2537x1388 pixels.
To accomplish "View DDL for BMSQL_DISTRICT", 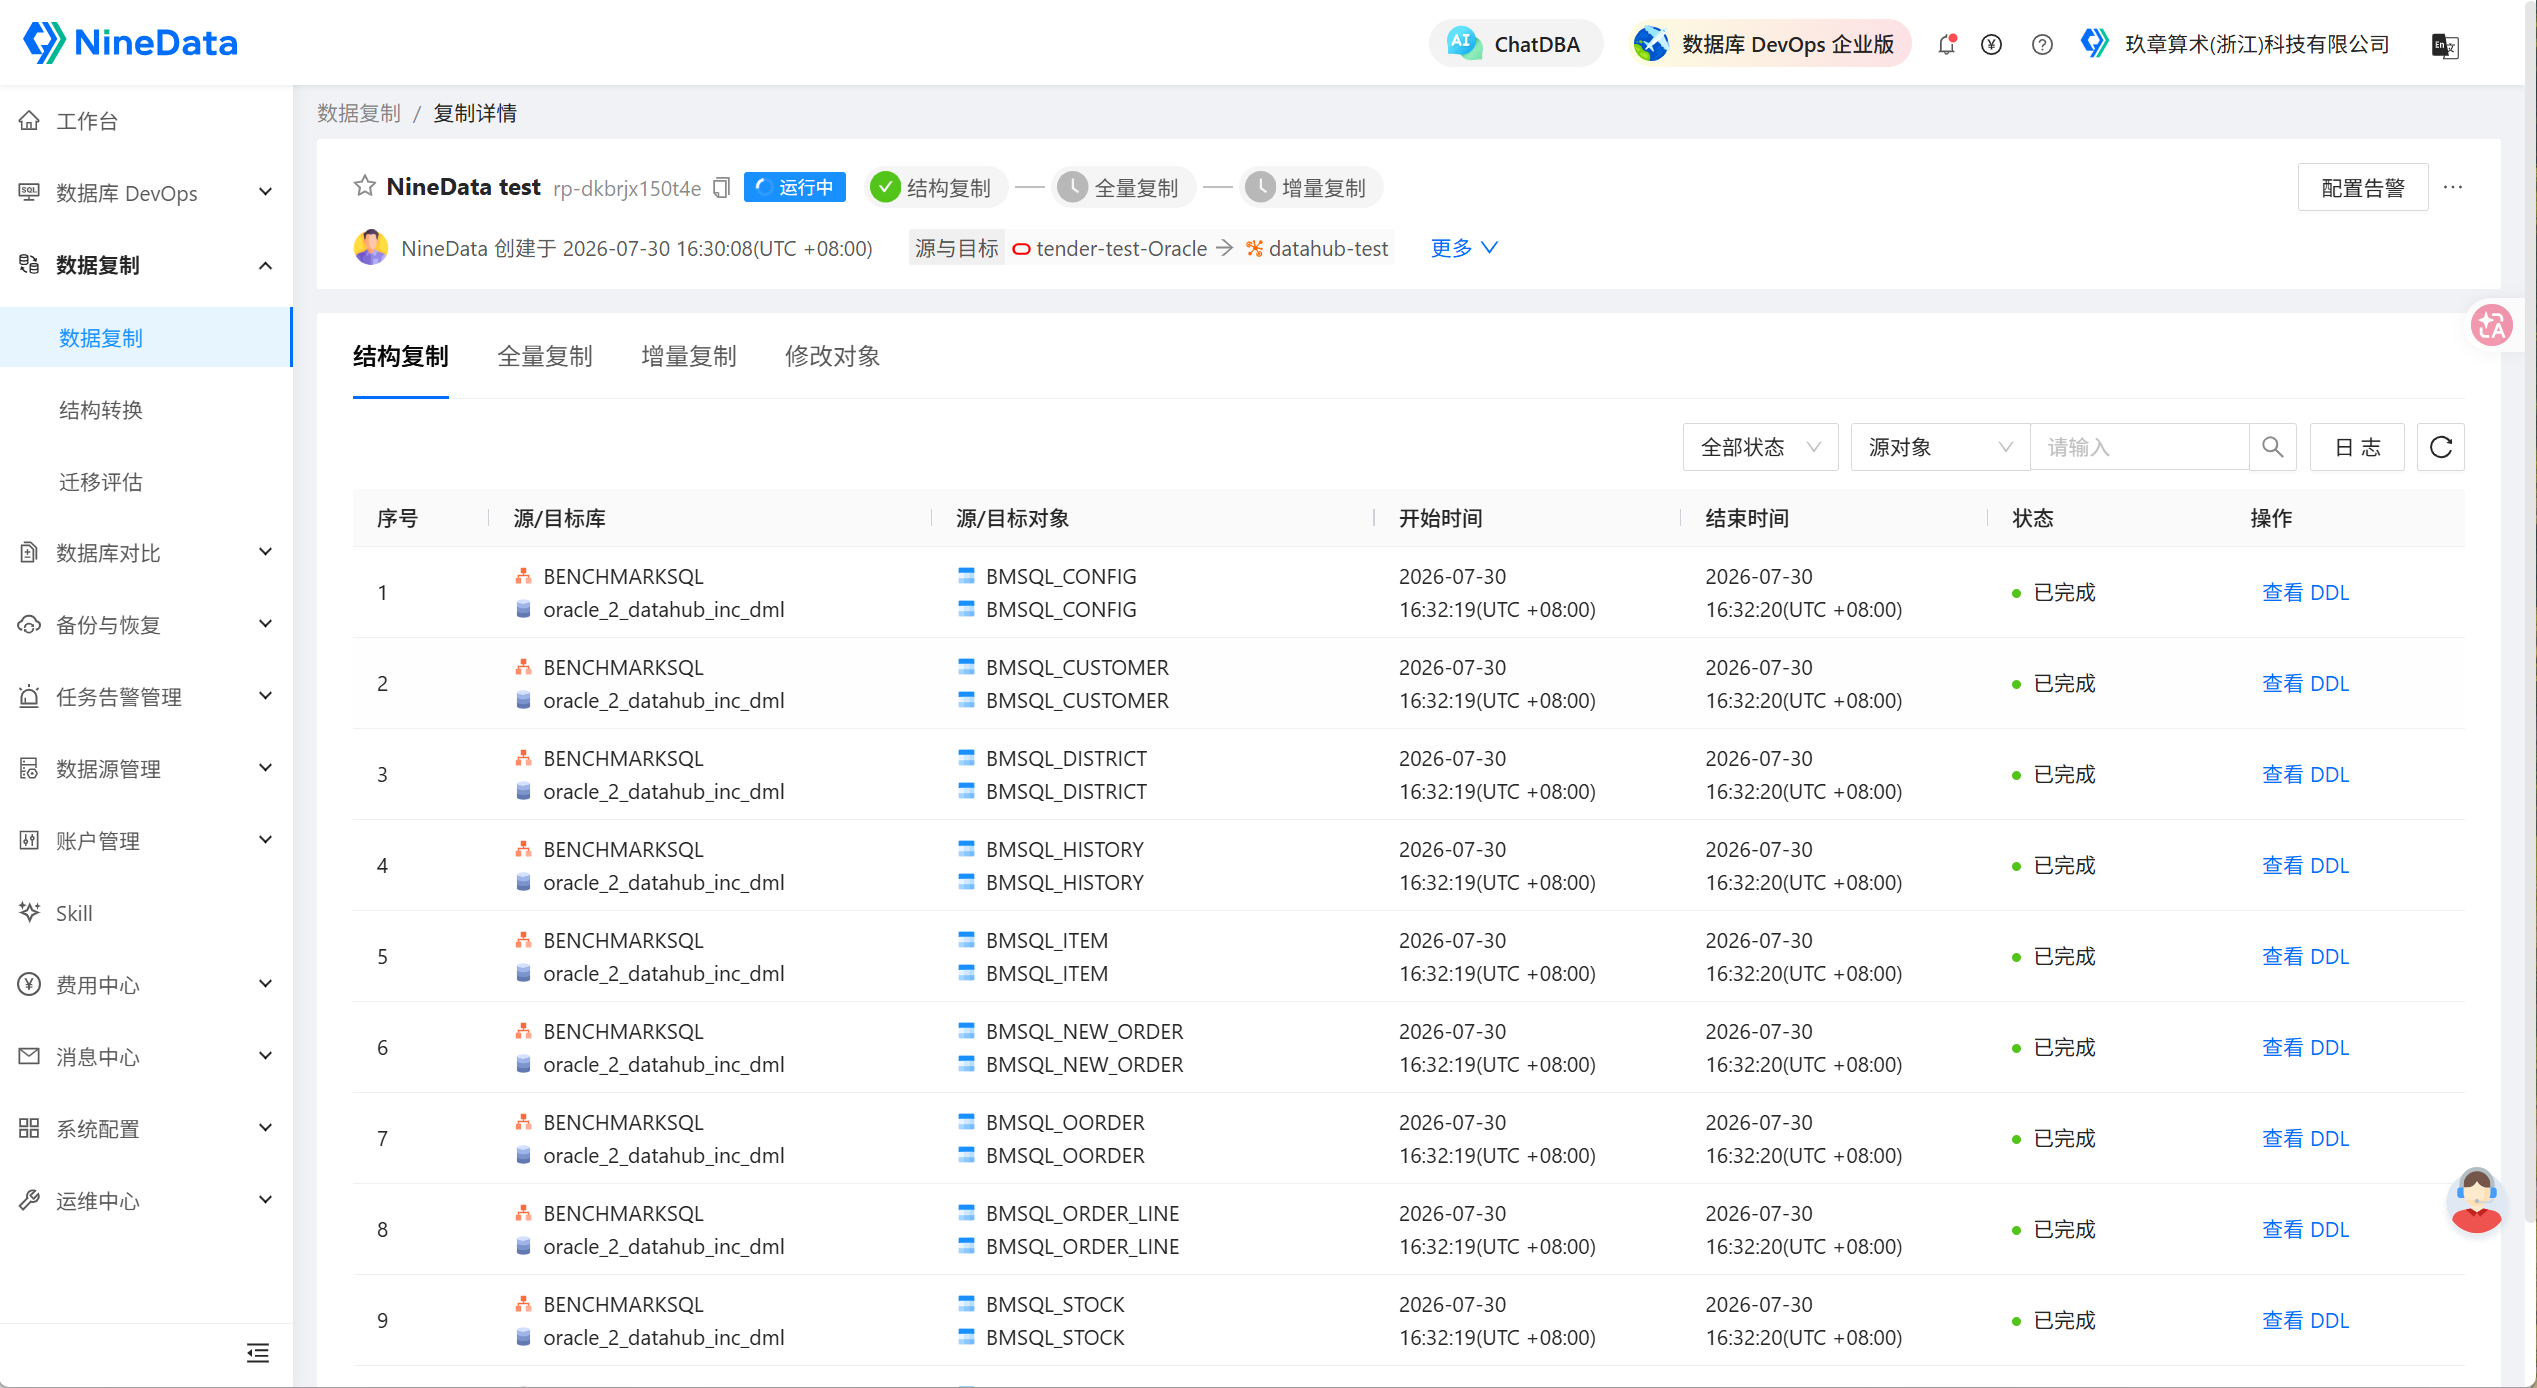I will click(x=2305, y=774).
